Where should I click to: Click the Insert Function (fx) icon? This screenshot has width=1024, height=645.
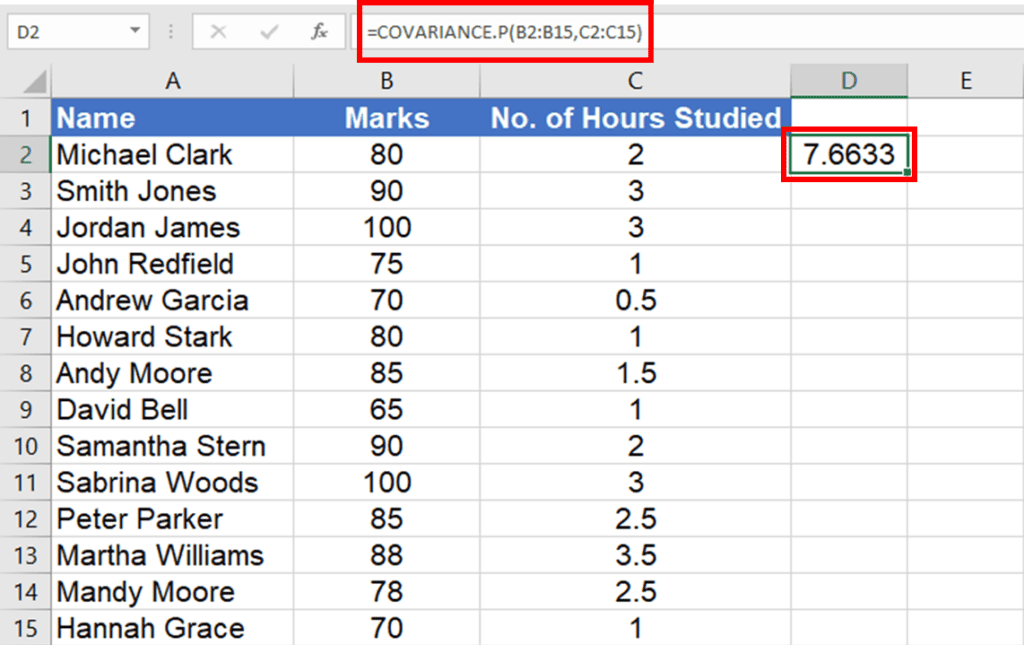(x=317, y=31)
